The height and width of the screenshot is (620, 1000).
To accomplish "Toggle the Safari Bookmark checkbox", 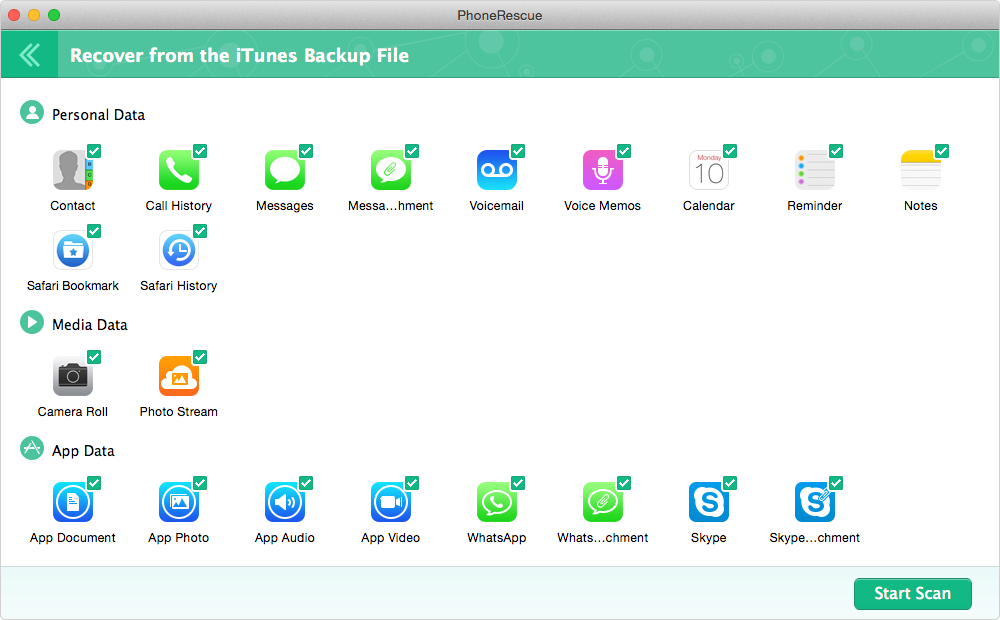I will 94,231.
